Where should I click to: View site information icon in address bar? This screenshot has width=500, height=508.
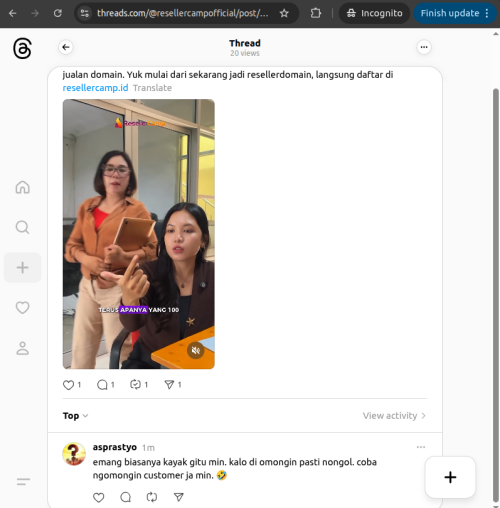pos(85,13)
